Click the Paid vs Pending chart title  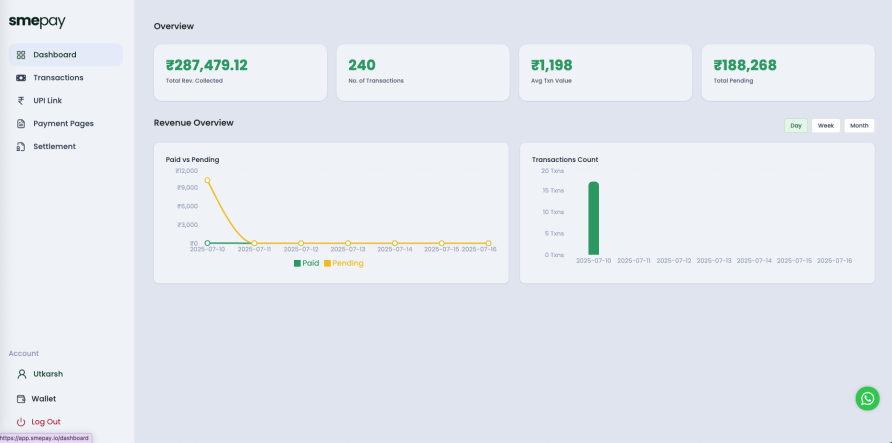click(192, 160)
